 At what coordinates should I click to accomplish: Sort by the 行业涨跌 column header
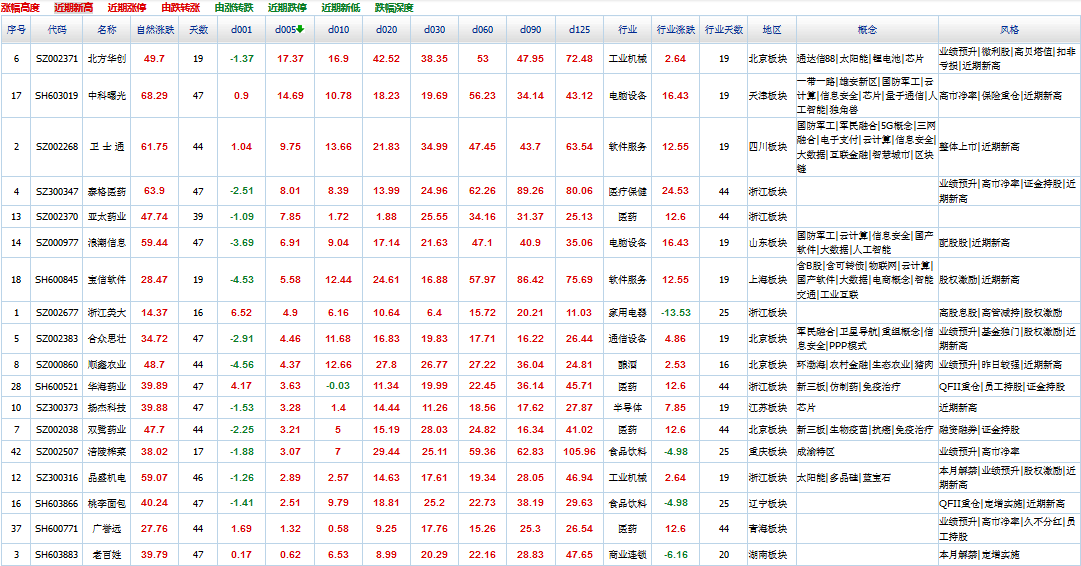(x=676, y=30)
